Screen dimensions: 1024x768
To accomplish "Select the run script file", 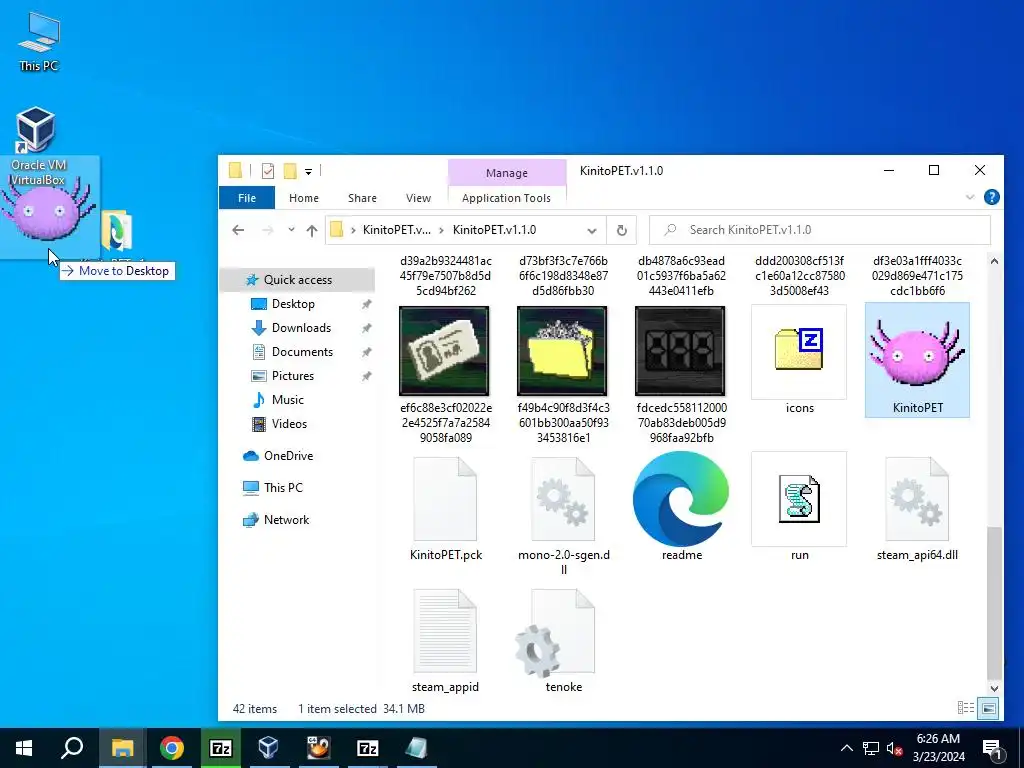I will (x=799, y=507).
